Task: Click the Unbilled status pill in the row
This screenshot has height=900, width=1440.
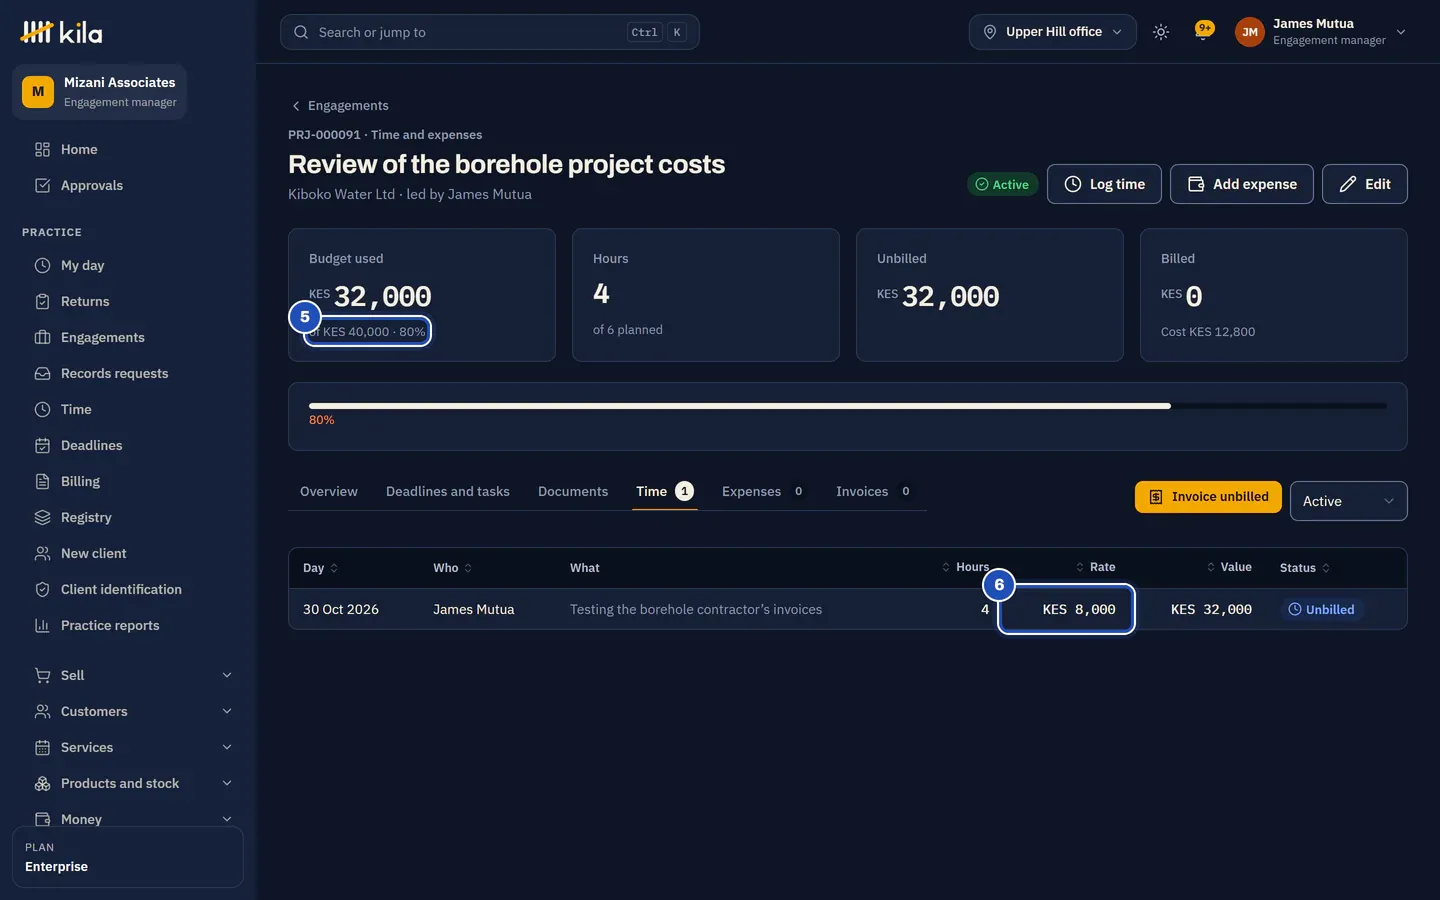Action: pos(1321,609)
